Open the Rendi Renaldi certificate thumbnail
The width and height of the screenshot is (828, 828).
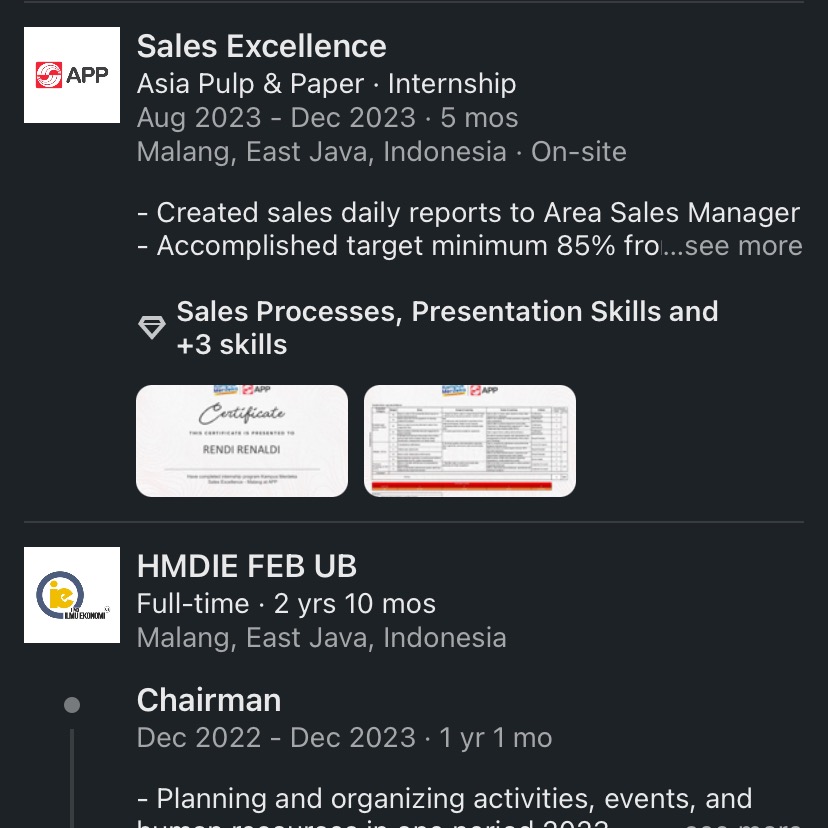coord(242,441)
